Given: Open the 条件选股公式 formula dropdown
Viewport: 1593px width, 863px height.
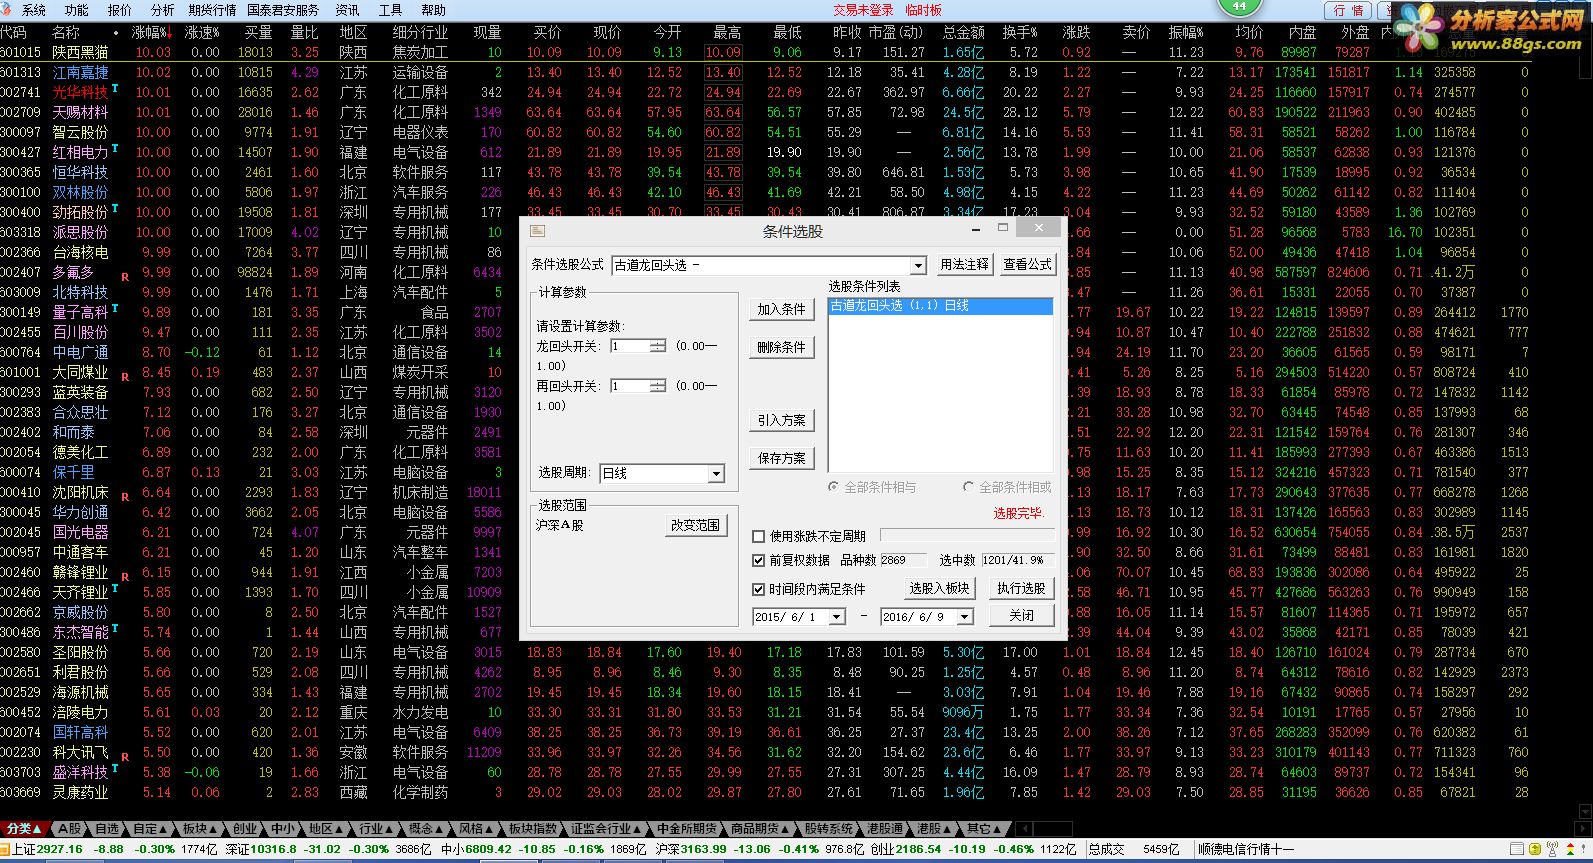Looking at the screenshot, I should click(918, 266).
